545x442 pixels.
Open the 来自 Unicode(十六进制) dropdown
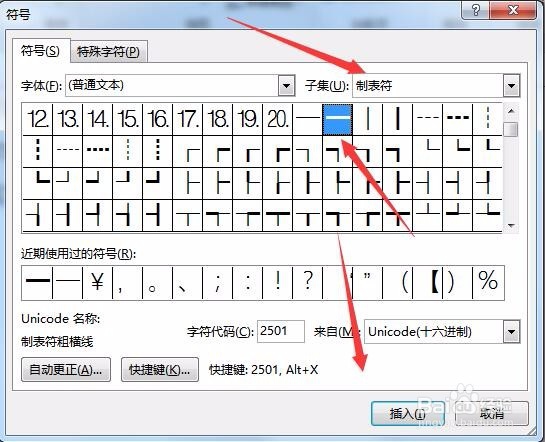[511, 332]
